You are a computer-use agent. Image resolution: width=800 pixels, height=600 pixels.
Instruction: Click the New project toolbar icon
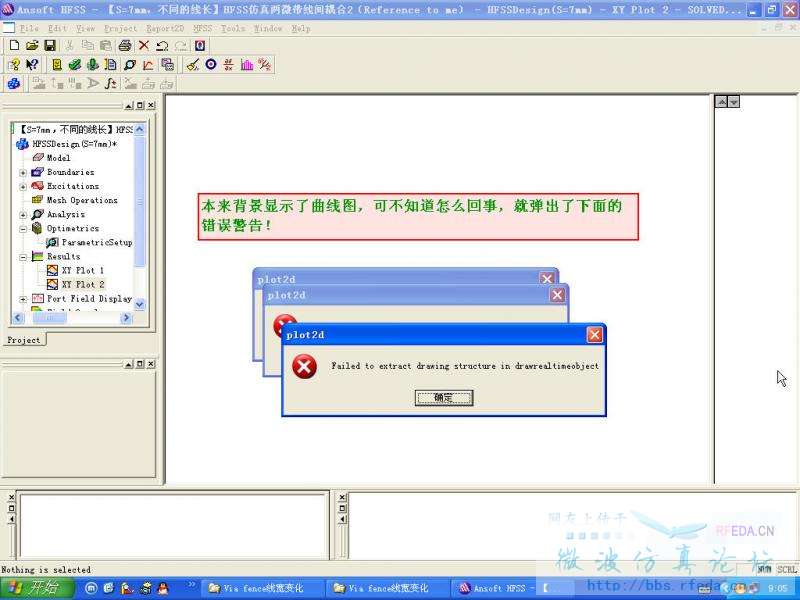pyautogui.click(x=14, y=45)
